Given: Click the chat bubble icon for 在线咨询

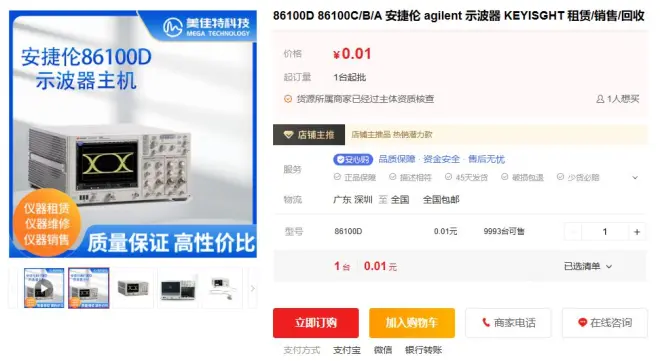Looking at the screenshot, I should (582, 323).
